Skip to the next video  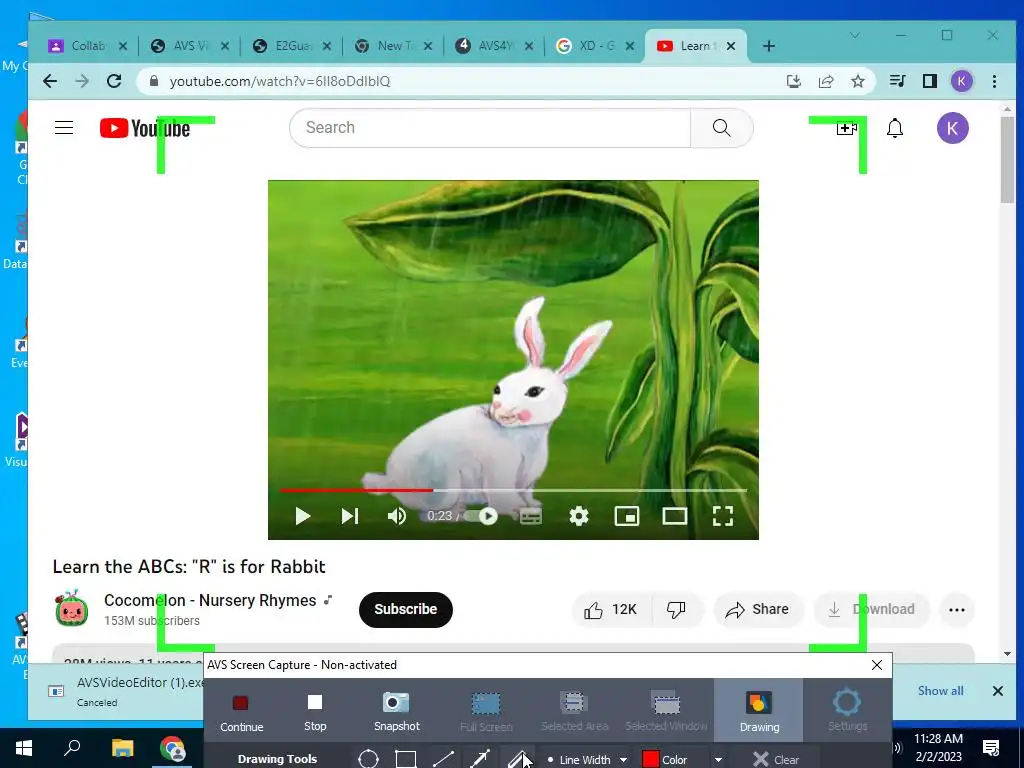click(x=350, y=516)
